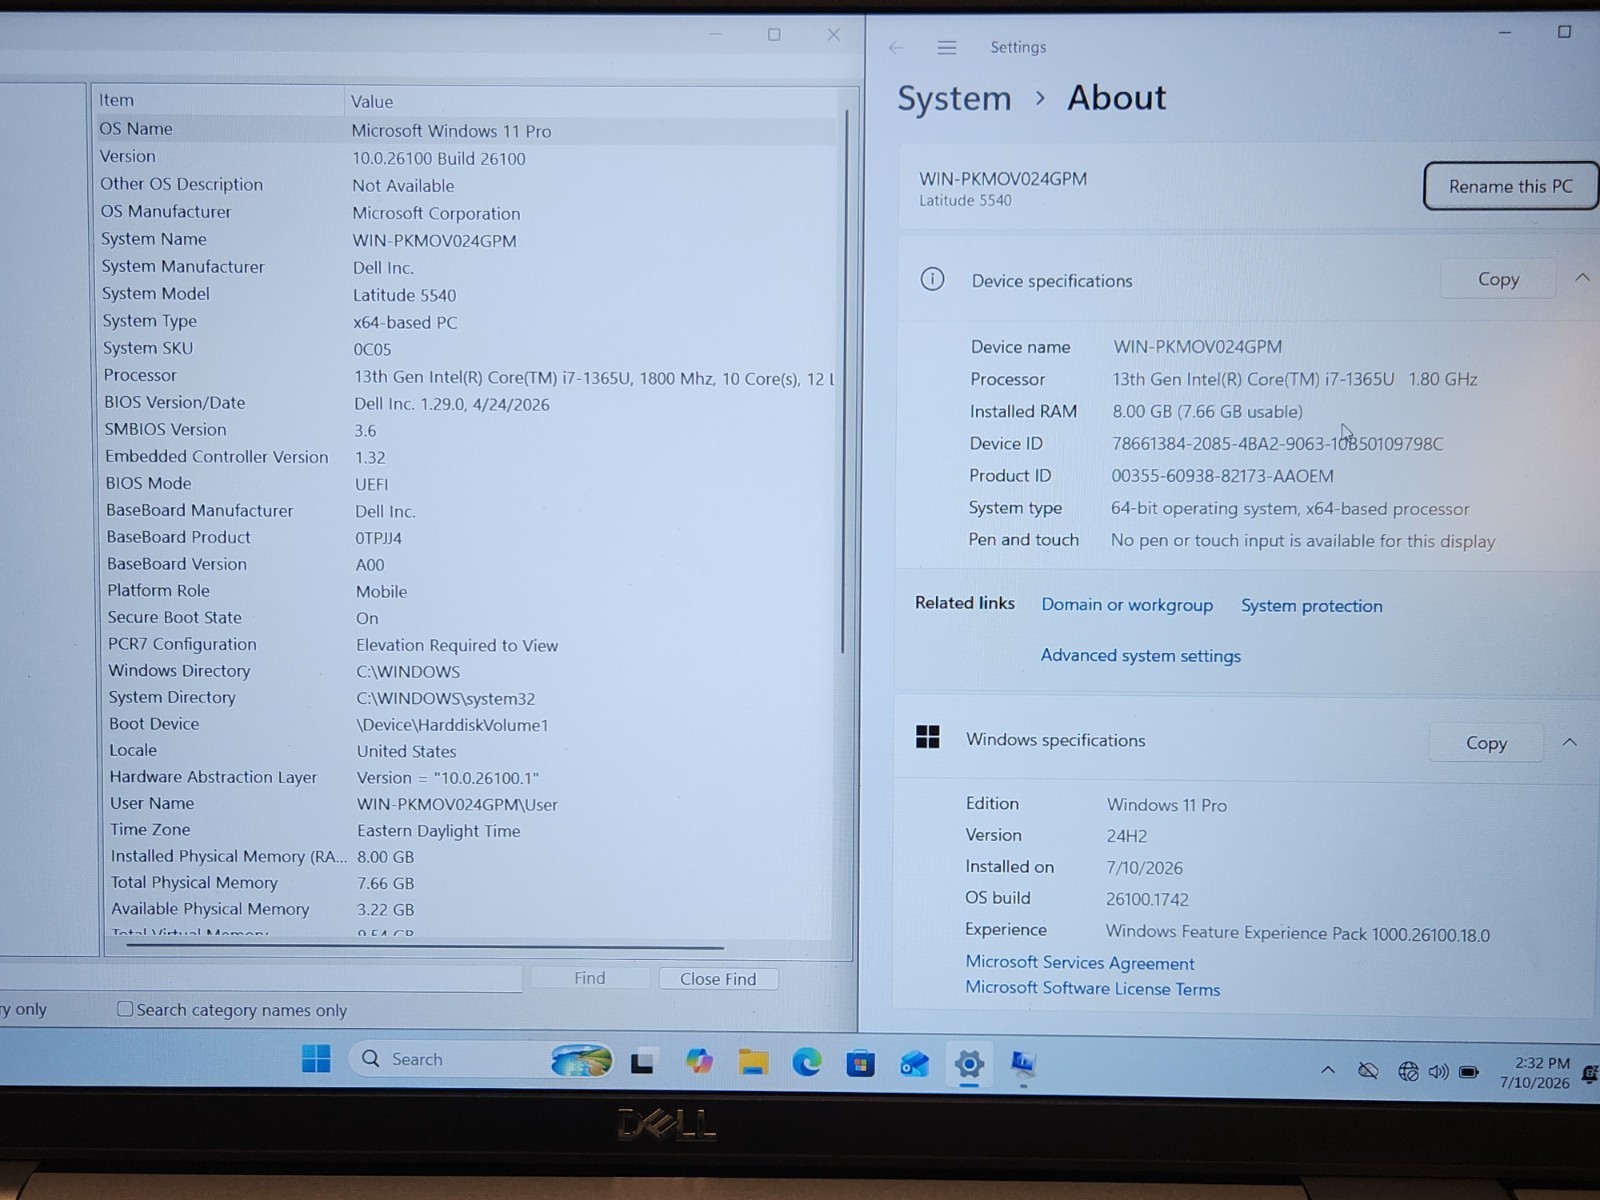Click Rename this PC
Image resolution: width=1600 pixels, height=1200 pixels.
click(x=1510, y=186)
